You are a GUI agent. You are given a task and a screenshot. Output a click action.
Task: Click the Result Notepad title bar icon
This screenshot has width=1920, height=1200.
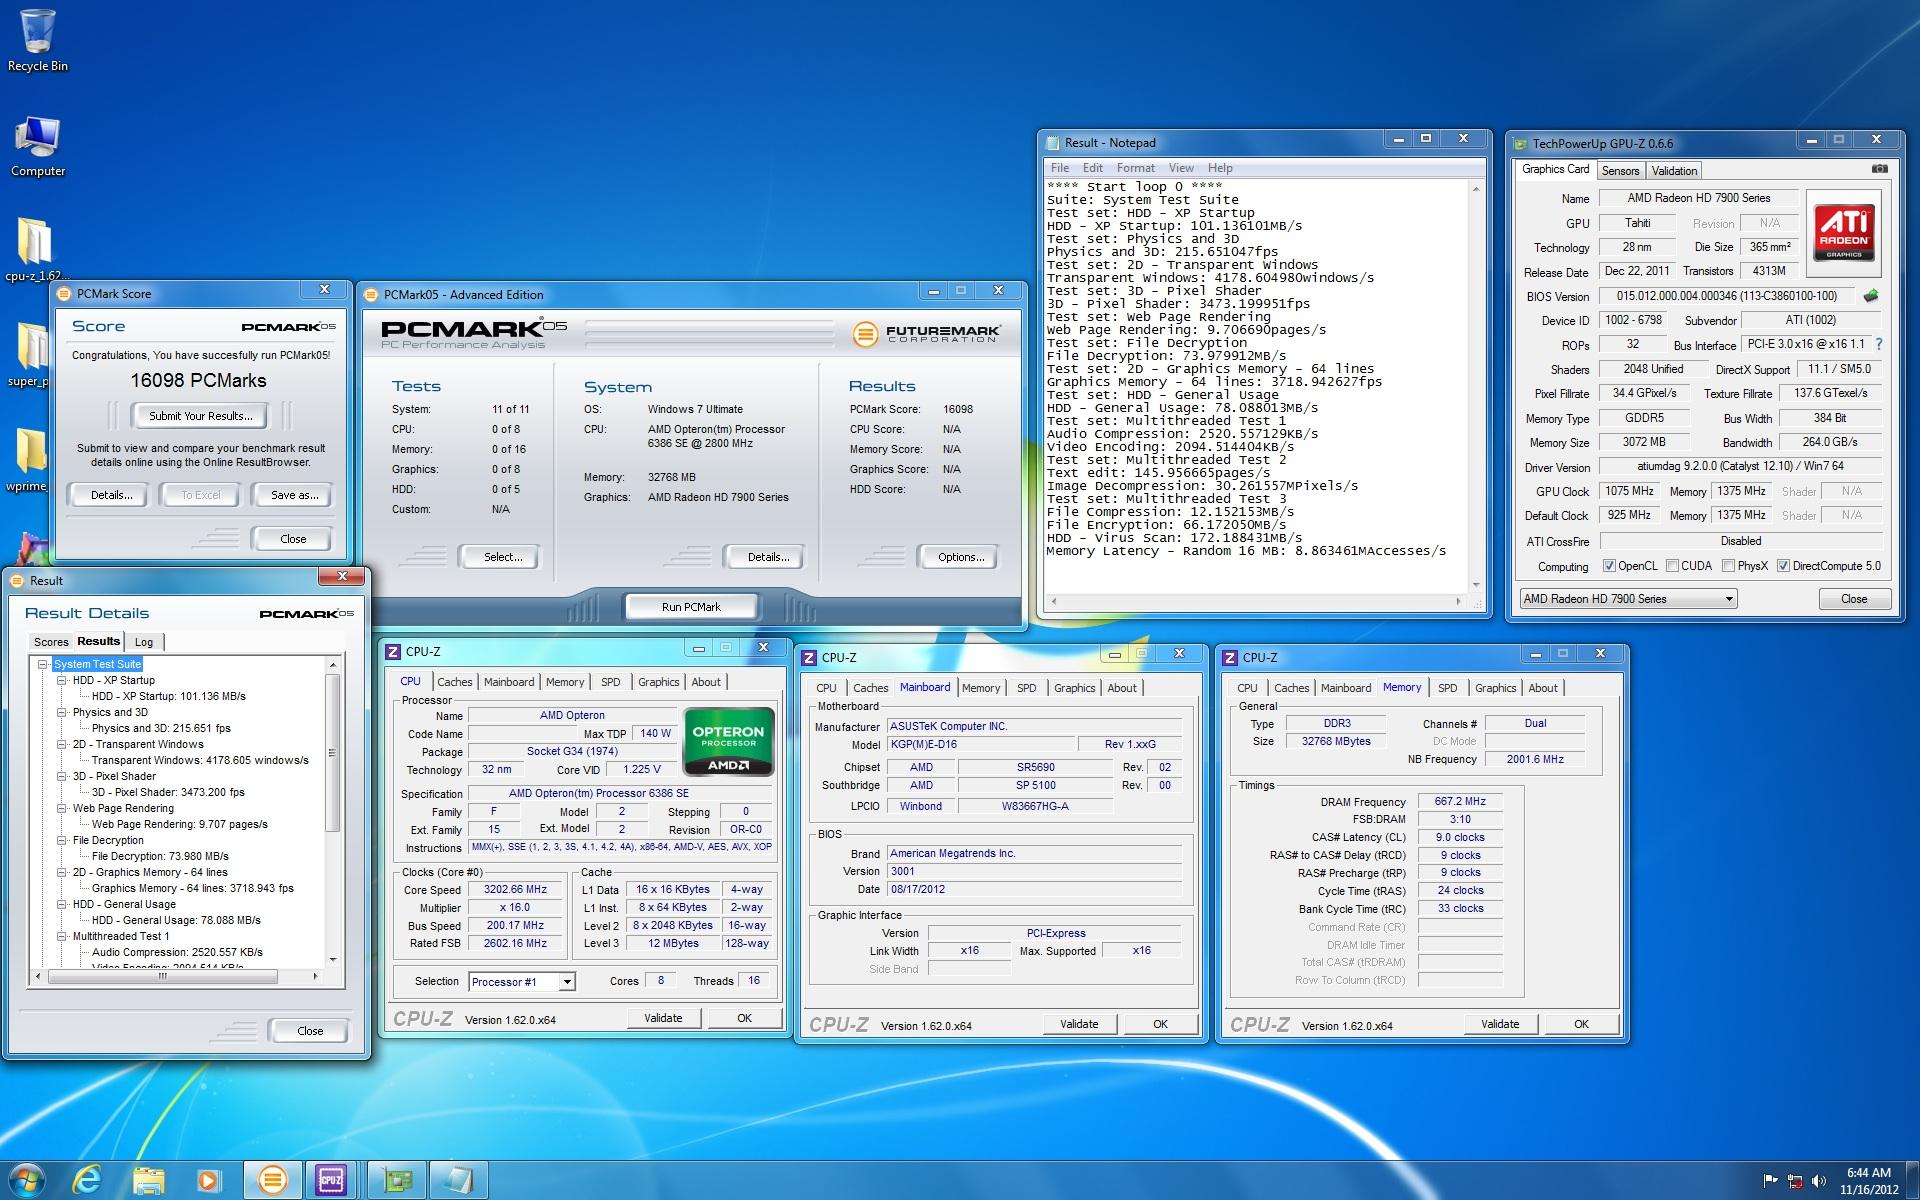click(x=1052, y=143)
